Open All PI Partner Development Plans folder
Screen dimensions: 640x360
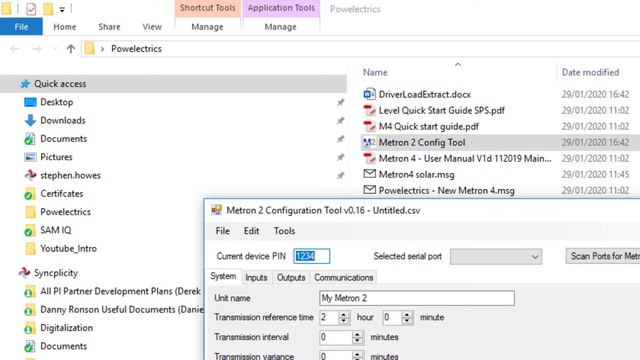click(120, 291)
